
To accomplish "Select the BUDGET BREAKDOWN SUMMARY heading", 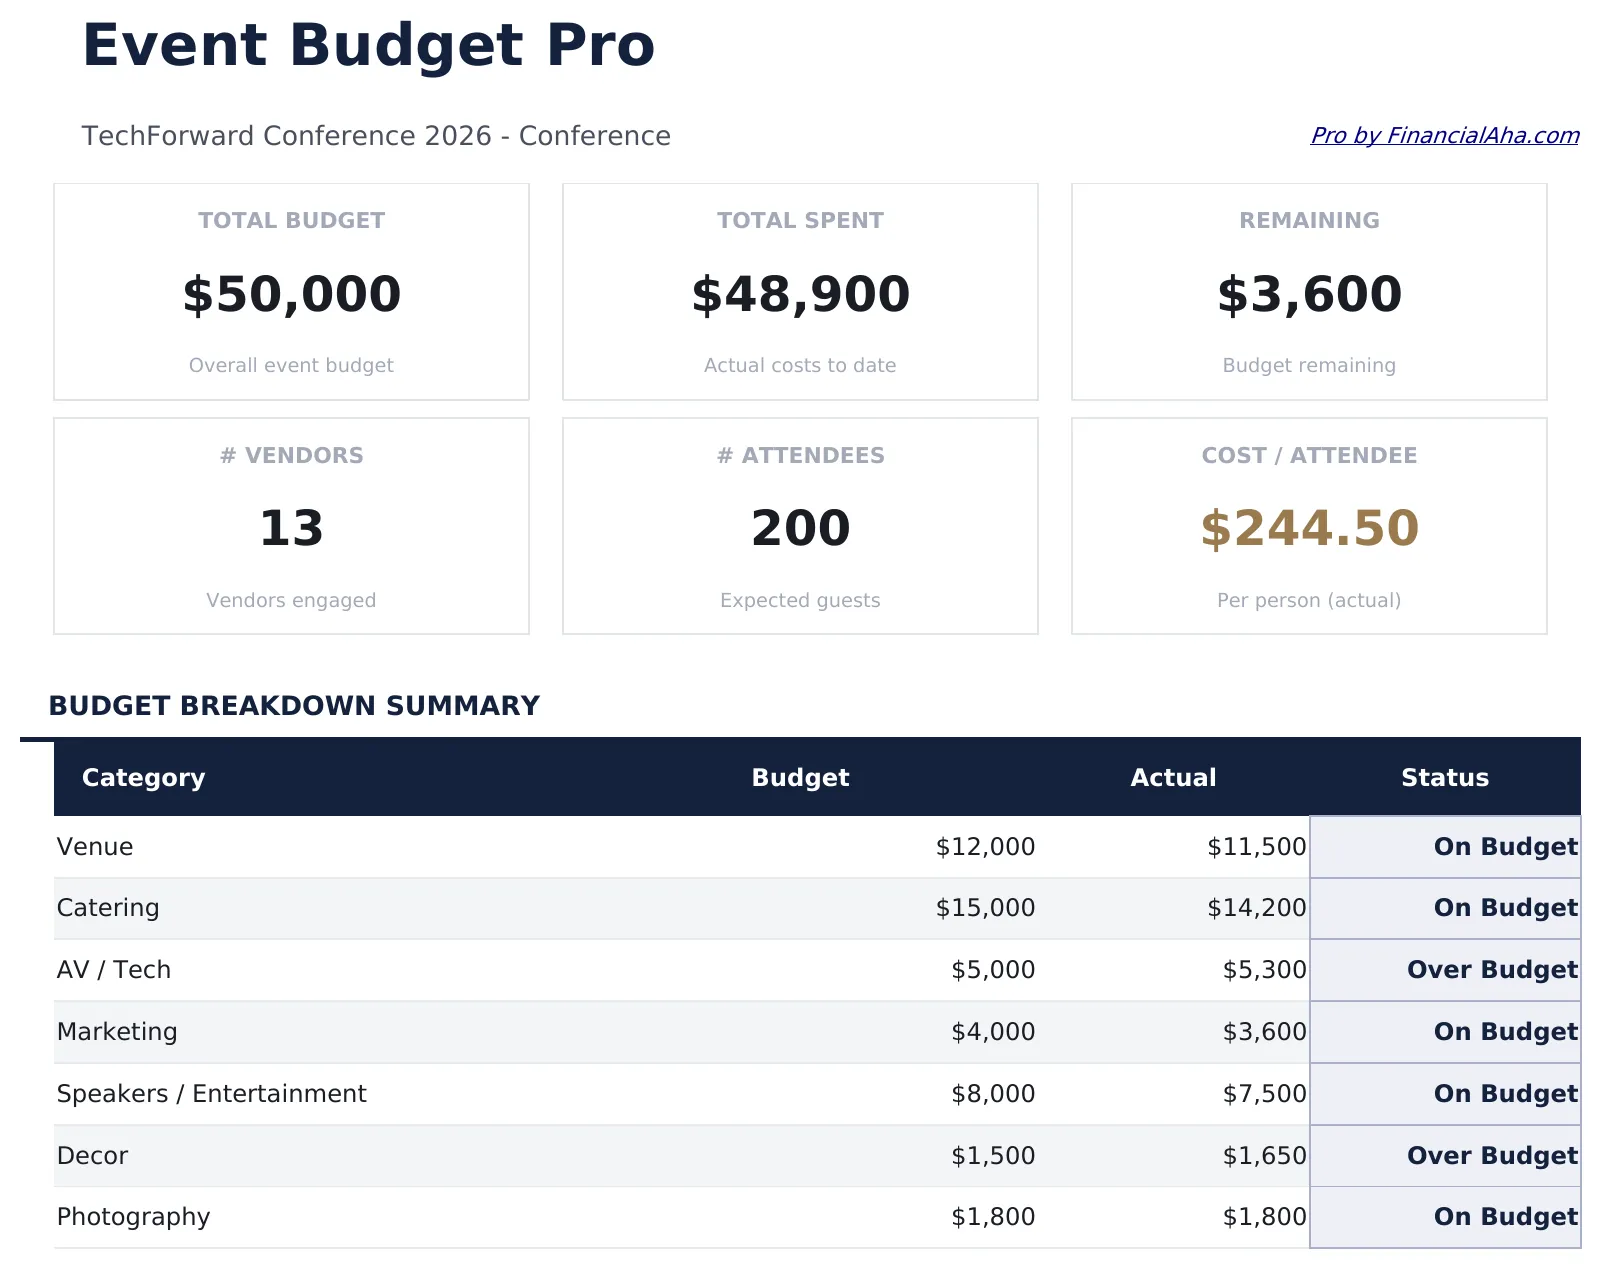I will 294,705.
